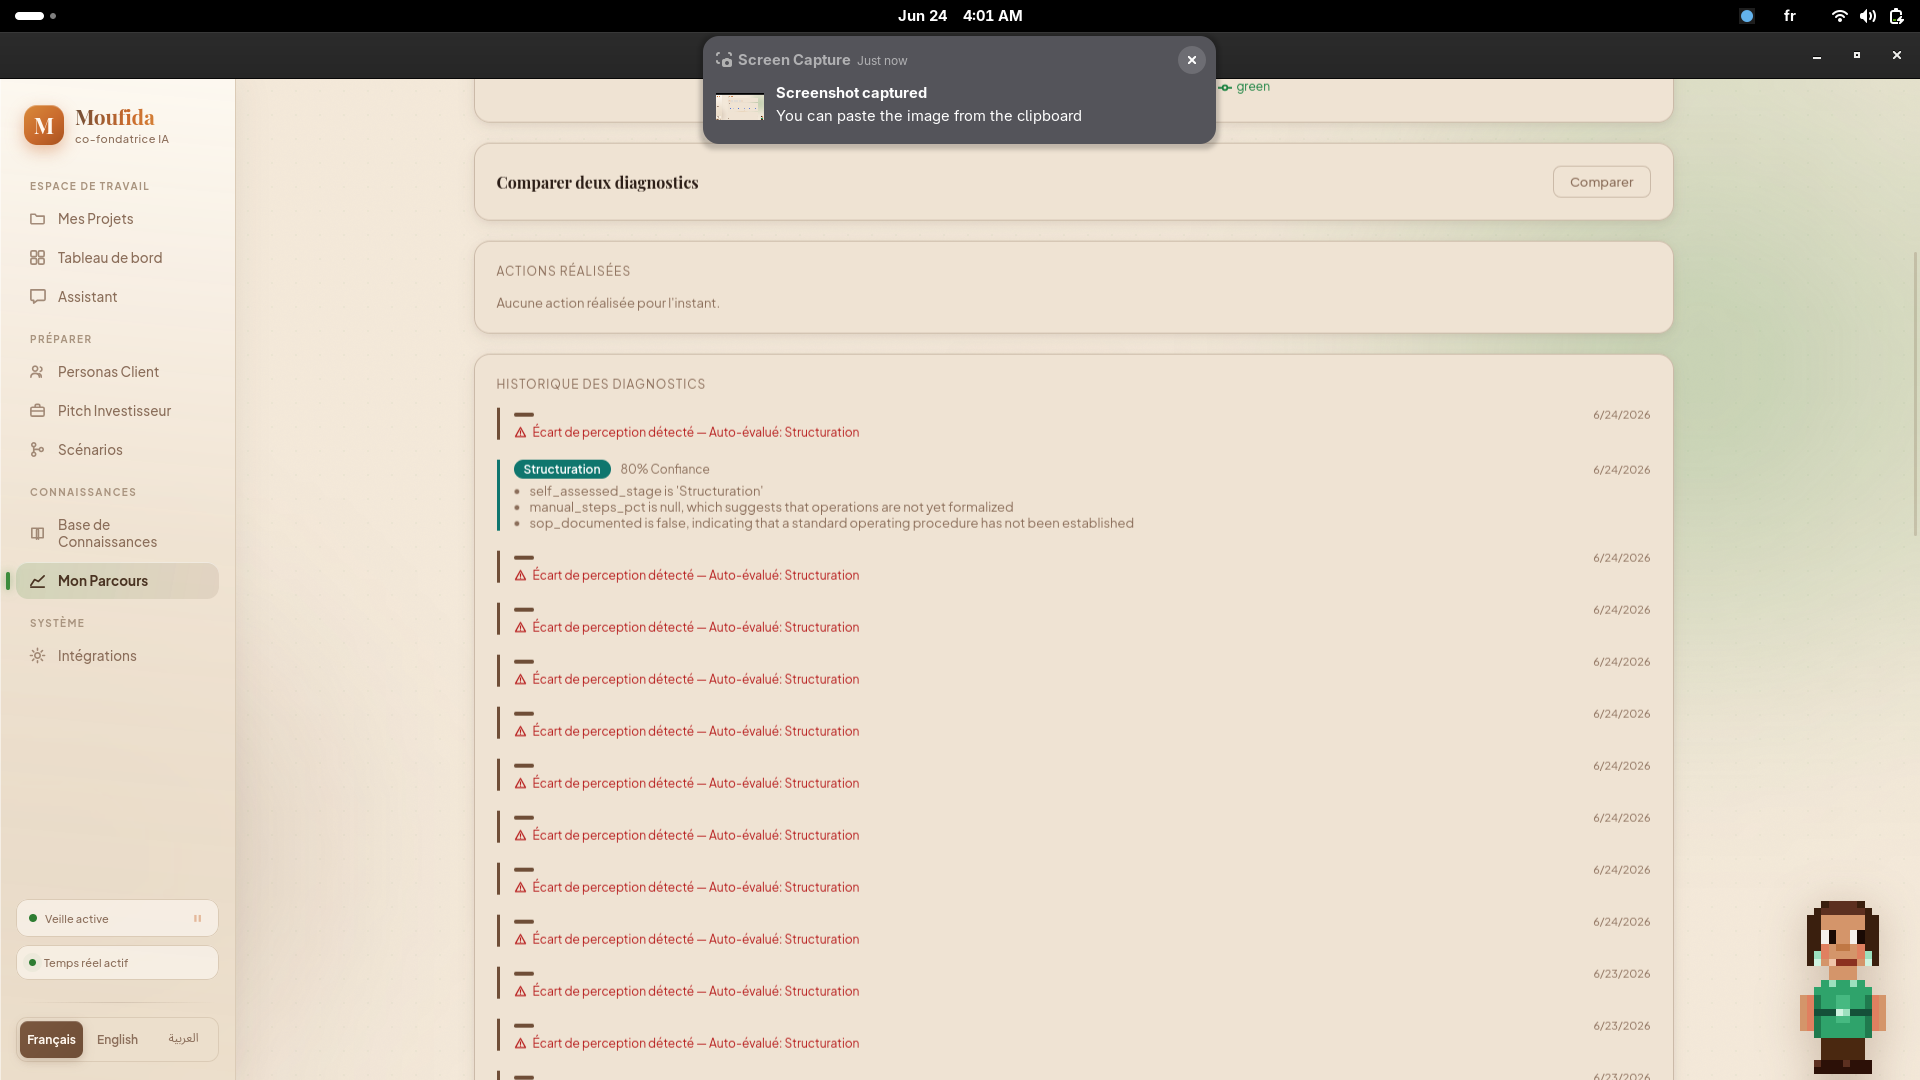This screenshot has width=1920, height=1080.
Task: Click ACTIONS RÉALISÉES heading
Action: pos(563,271)
